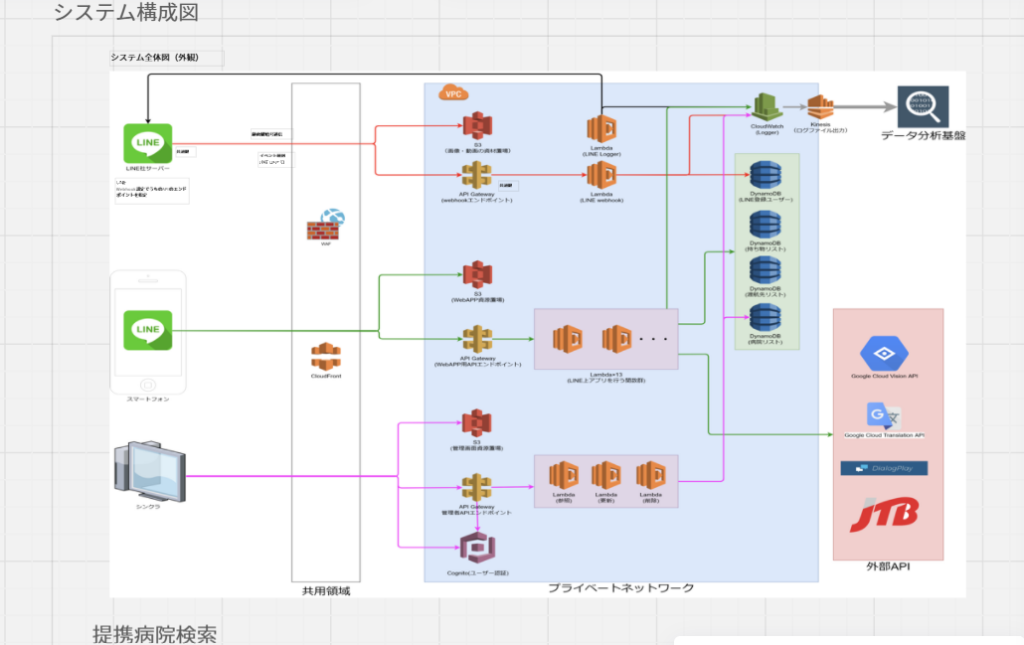Click the 提携病院検索 heading text
1024x645 pixels.
pos(154,633)
